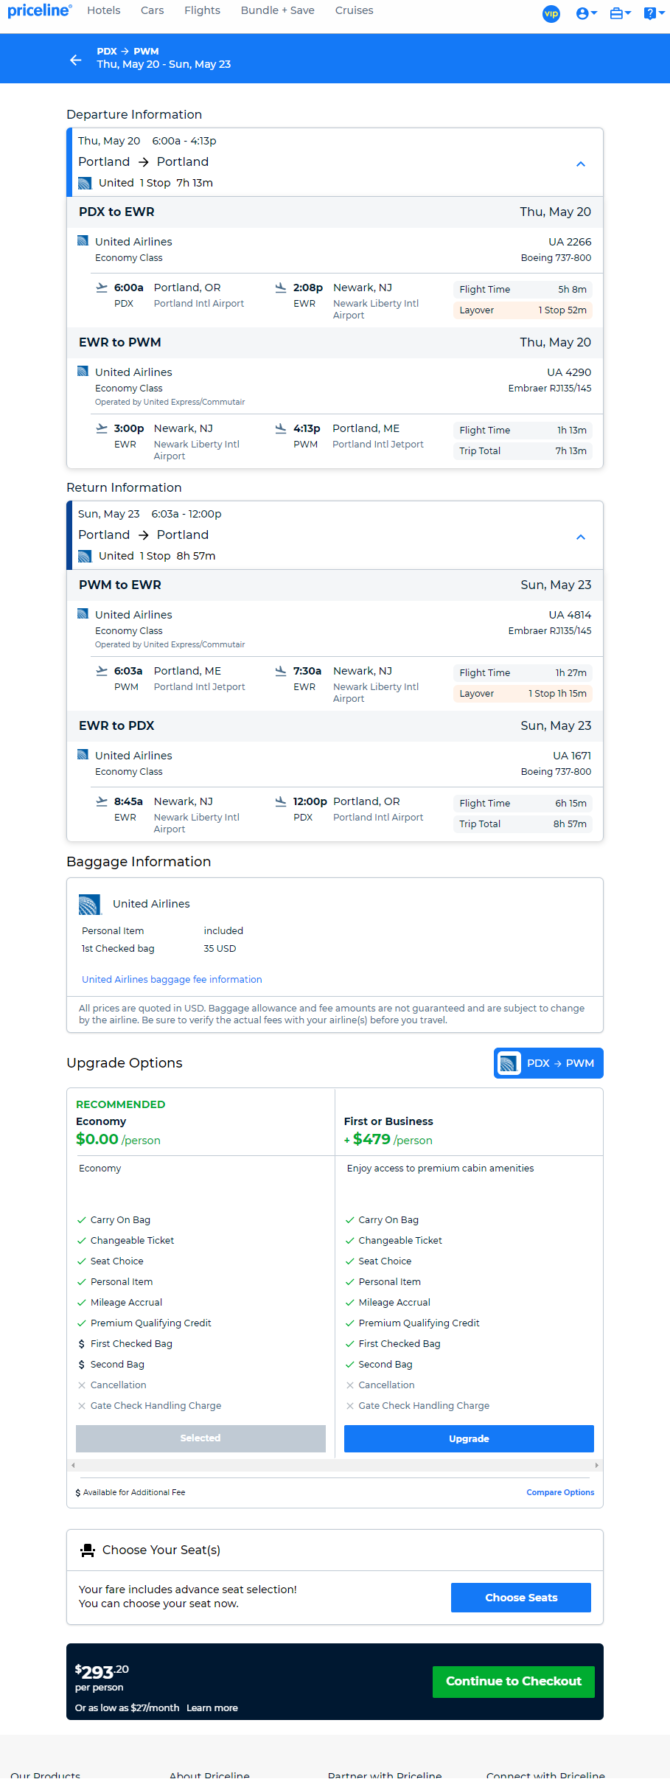Viewport: 670px width, 1779px height.
Task: Open the account profile dropdown
Action: (586, 13)
